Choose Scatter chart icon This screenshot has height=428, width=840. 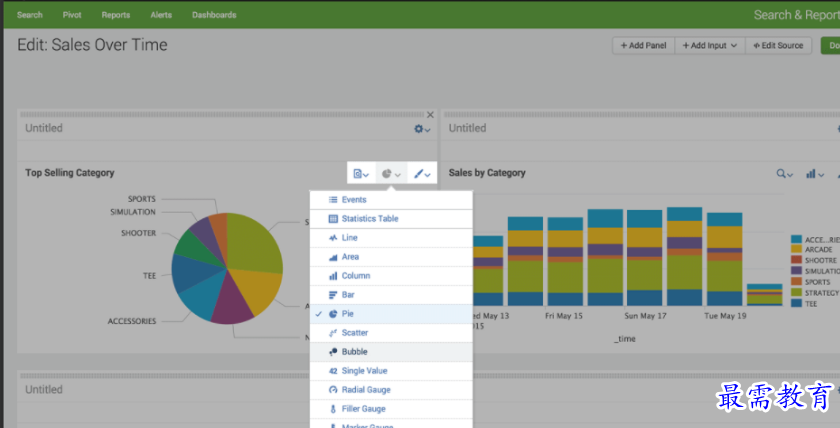(x=333, y=333)
